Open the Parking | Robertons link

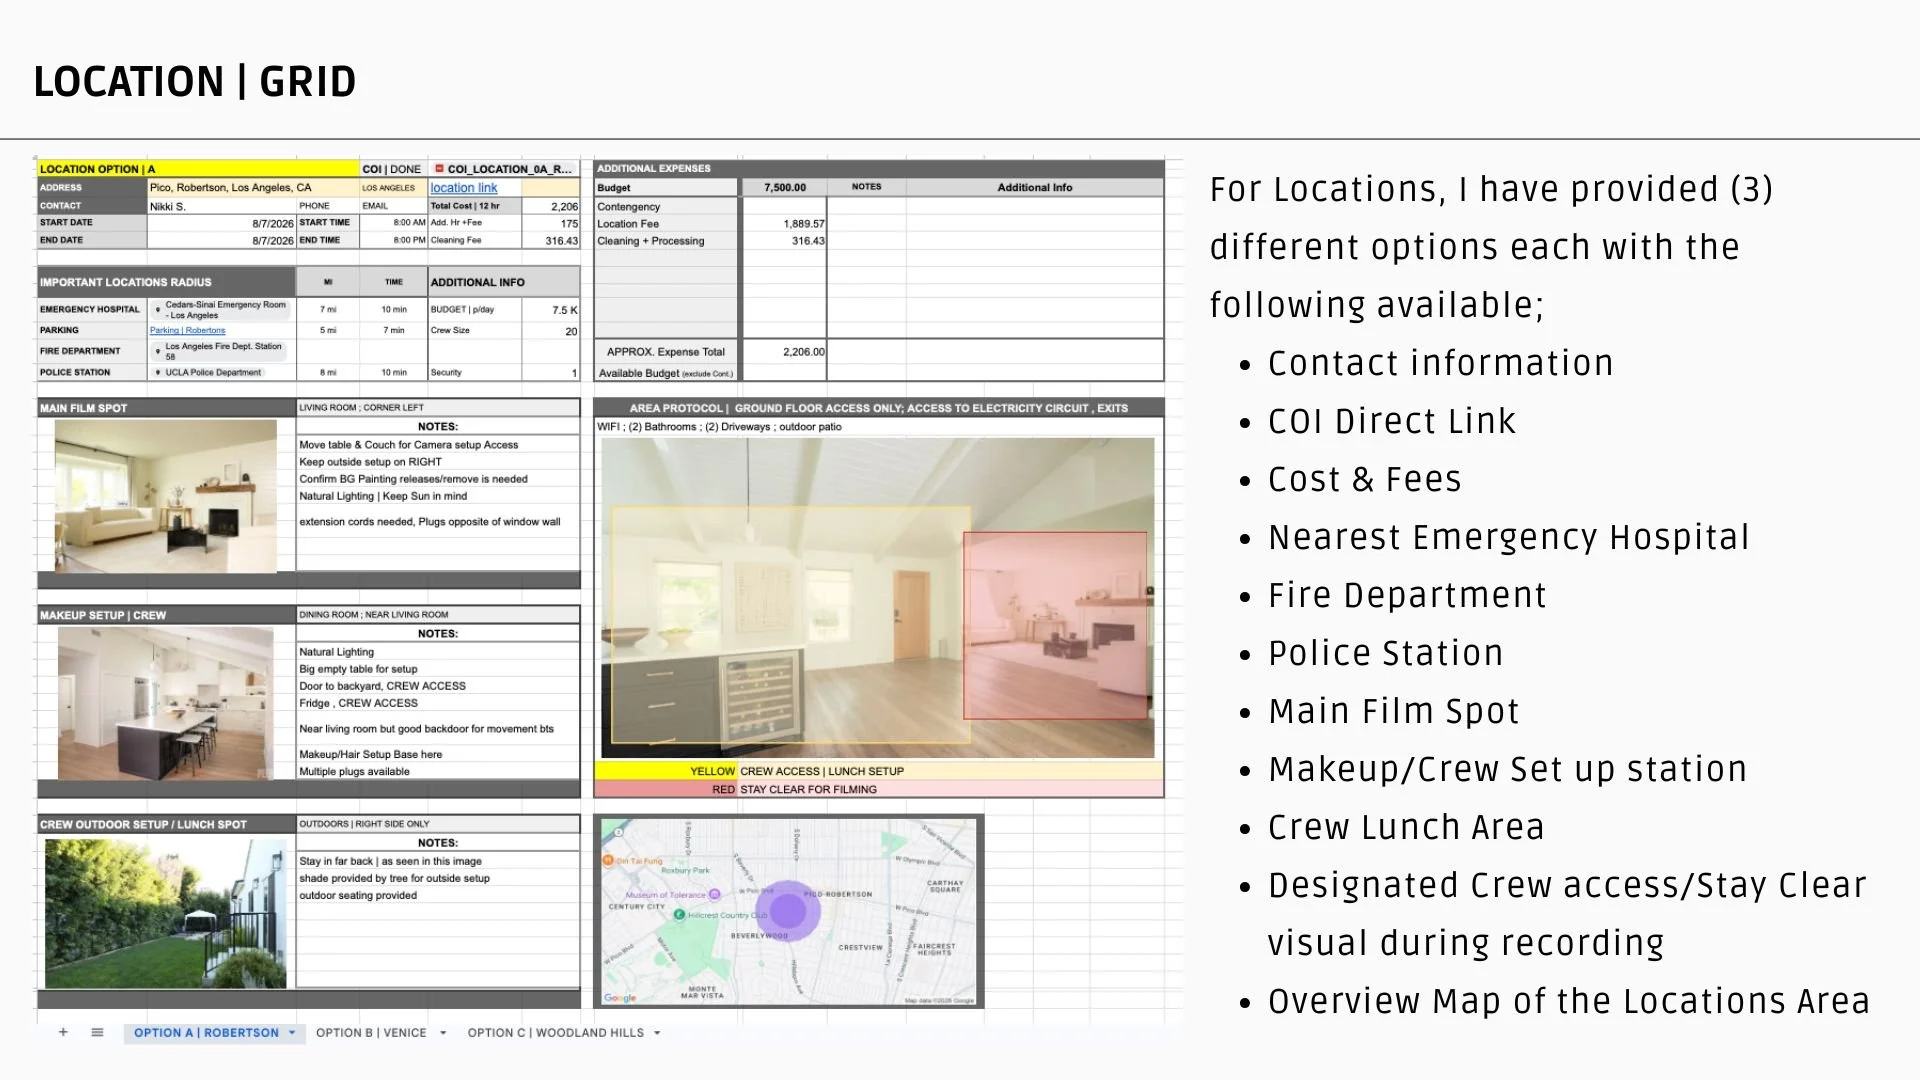[x=188, y=330]
